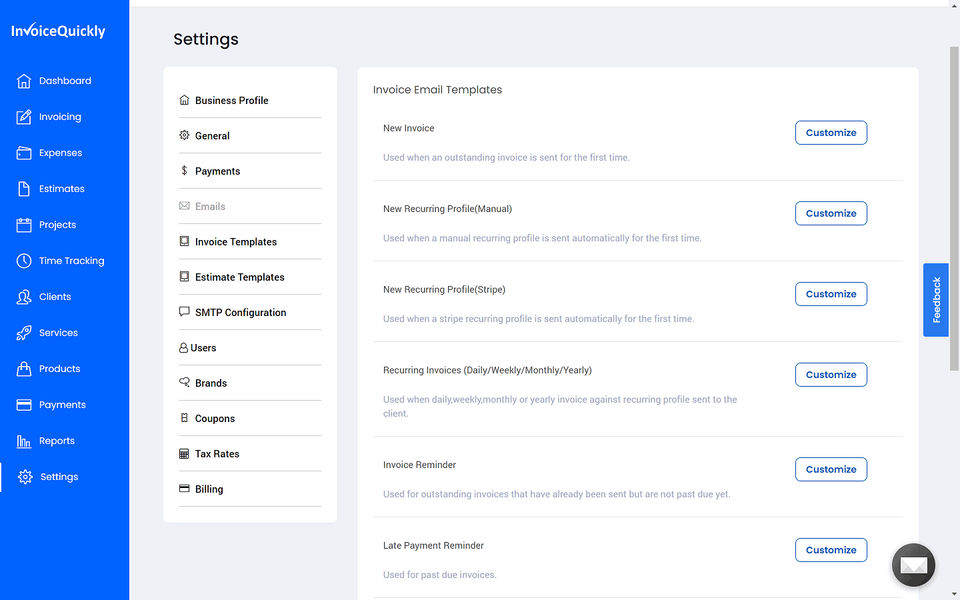Click the dollar sign icon beside Payments

click(x=184, y=170)
